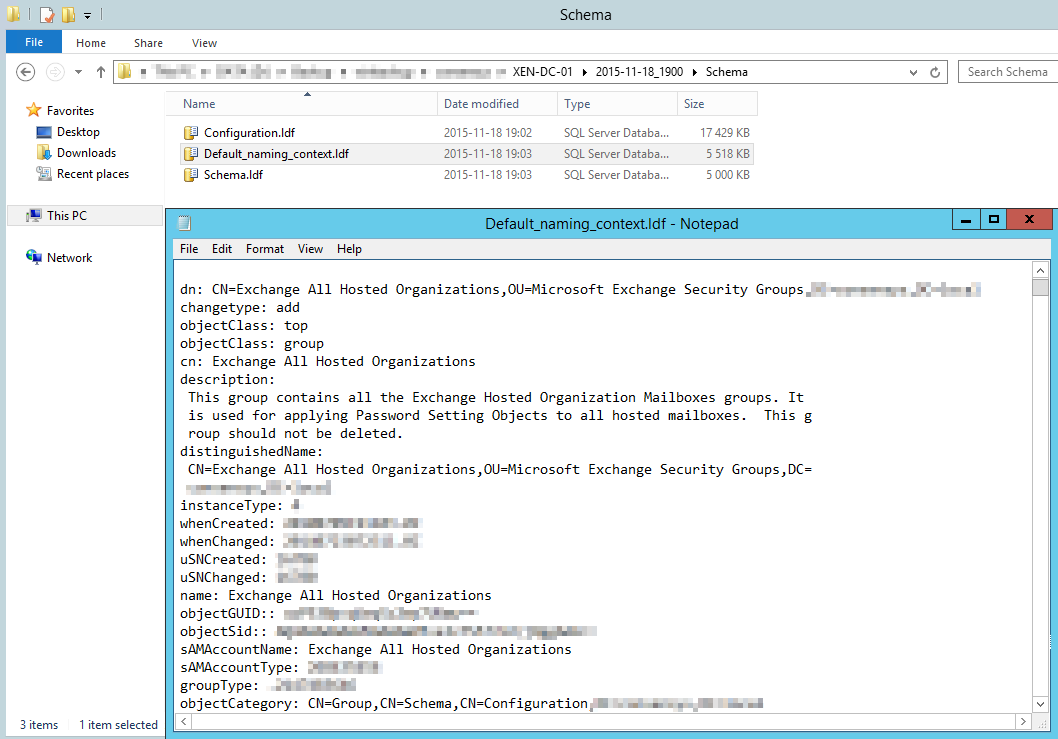Click the Default_naming_context.ldf file icon
Image resolution: width=1058 pixels, height=739 pixels.
point(191,153)
